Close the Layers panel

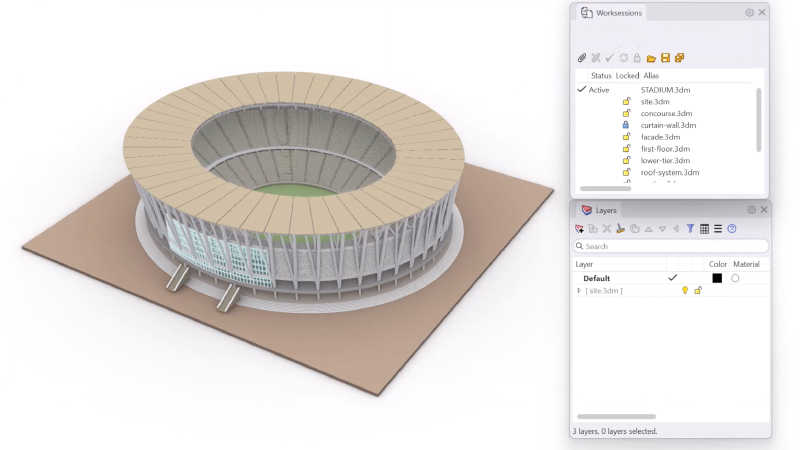coord(764,210)
